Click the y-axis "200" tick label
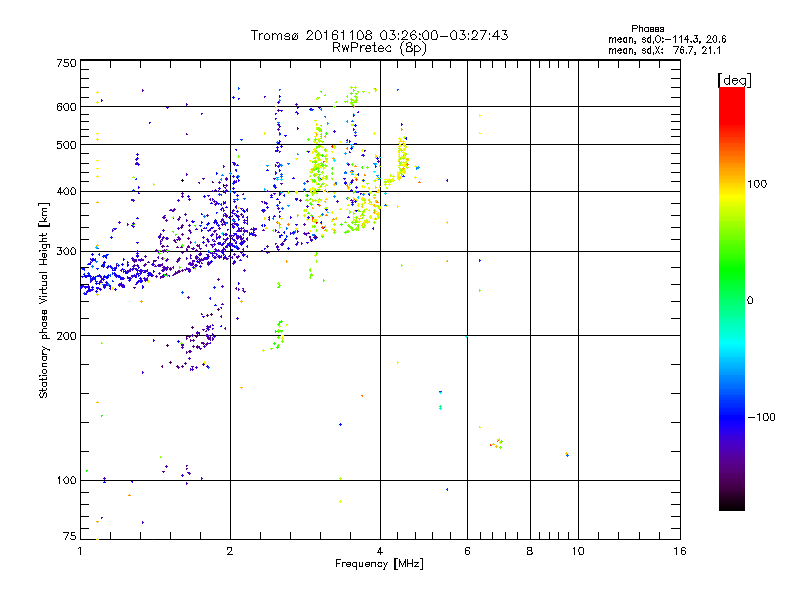The image size is (800, 600). pyautogui.click(x=67, y=336)
